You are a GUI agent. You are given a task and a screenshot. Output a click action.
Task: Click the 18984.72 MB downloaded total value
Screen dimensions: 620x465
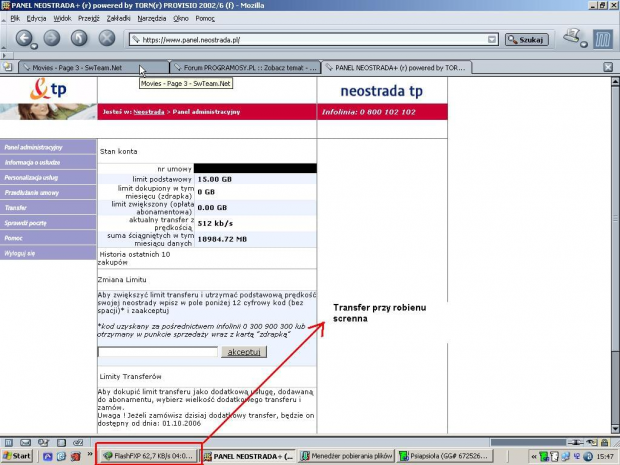[x=222, y=239]
